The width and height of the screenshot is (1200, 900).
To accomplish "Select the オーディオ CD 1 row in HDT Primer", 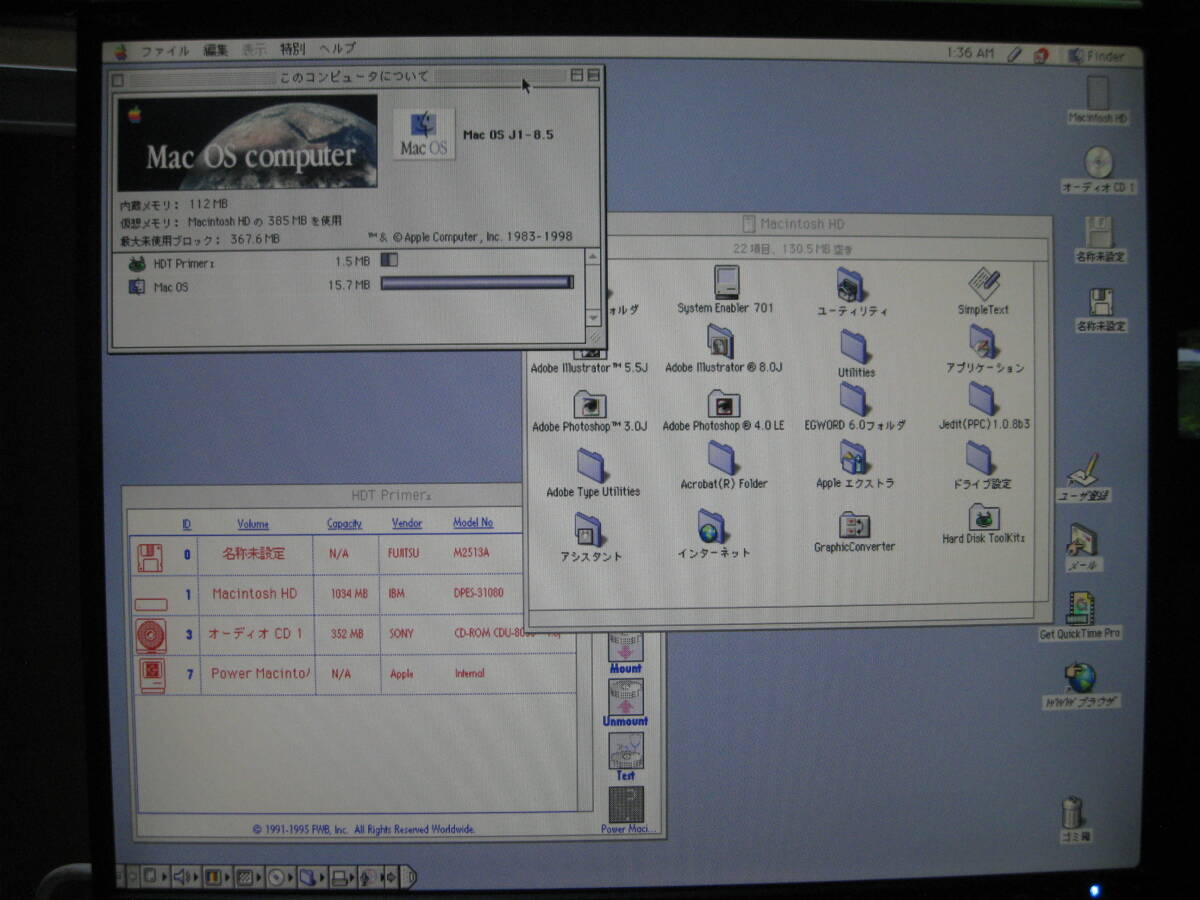I will 353,635.
